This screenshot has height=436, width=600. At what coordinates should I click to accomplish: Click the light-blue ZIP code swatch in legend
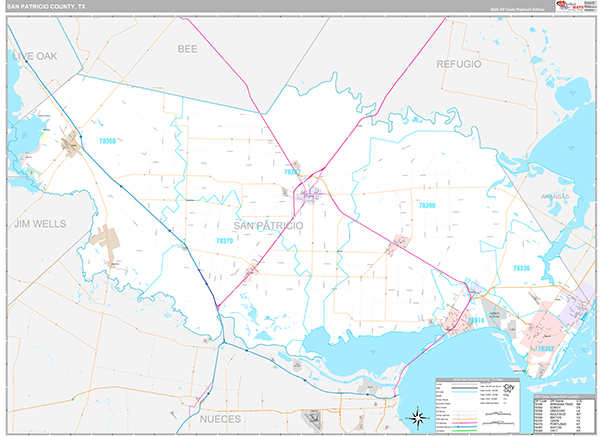pos(465,392)
